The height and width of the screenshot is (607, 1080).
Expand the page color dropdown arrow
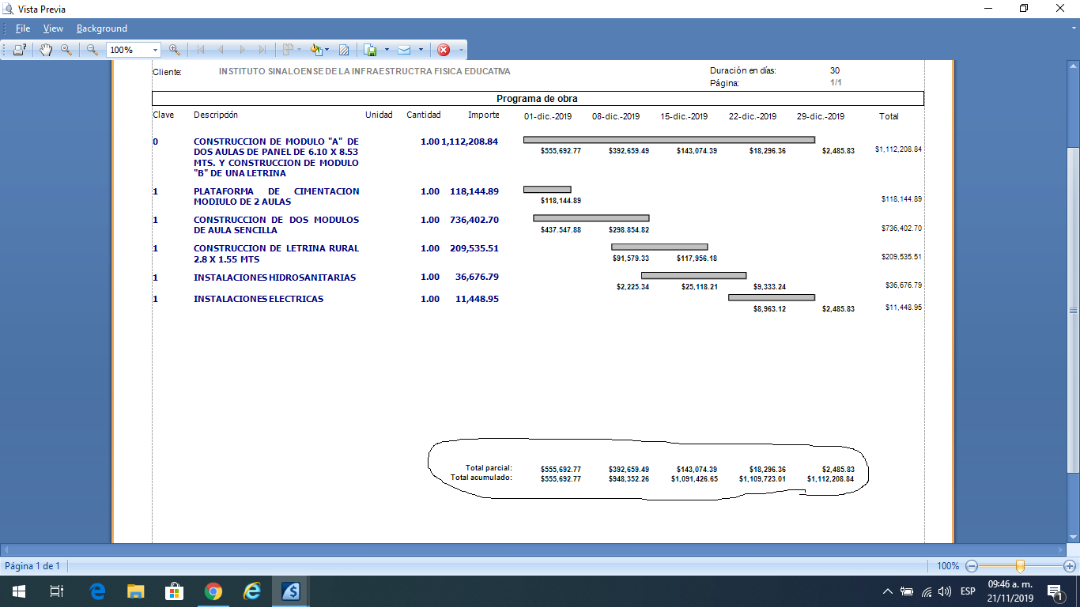[x=327, y=49]
